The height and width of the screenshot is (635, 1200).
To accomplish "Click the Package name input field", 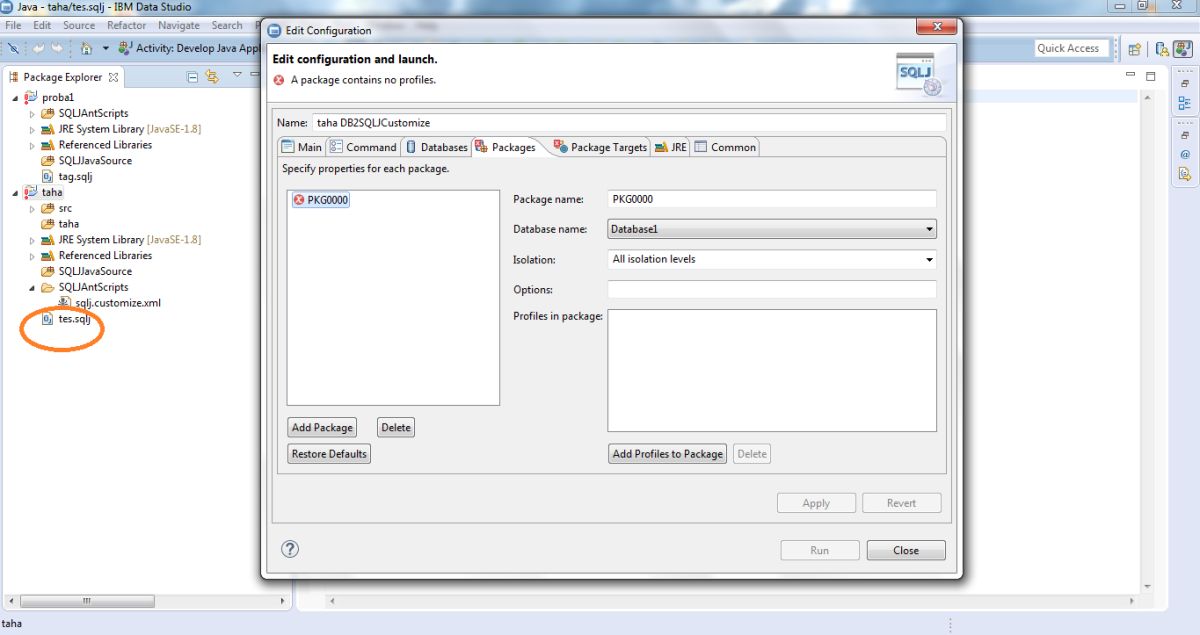I will tap(772, 199).
